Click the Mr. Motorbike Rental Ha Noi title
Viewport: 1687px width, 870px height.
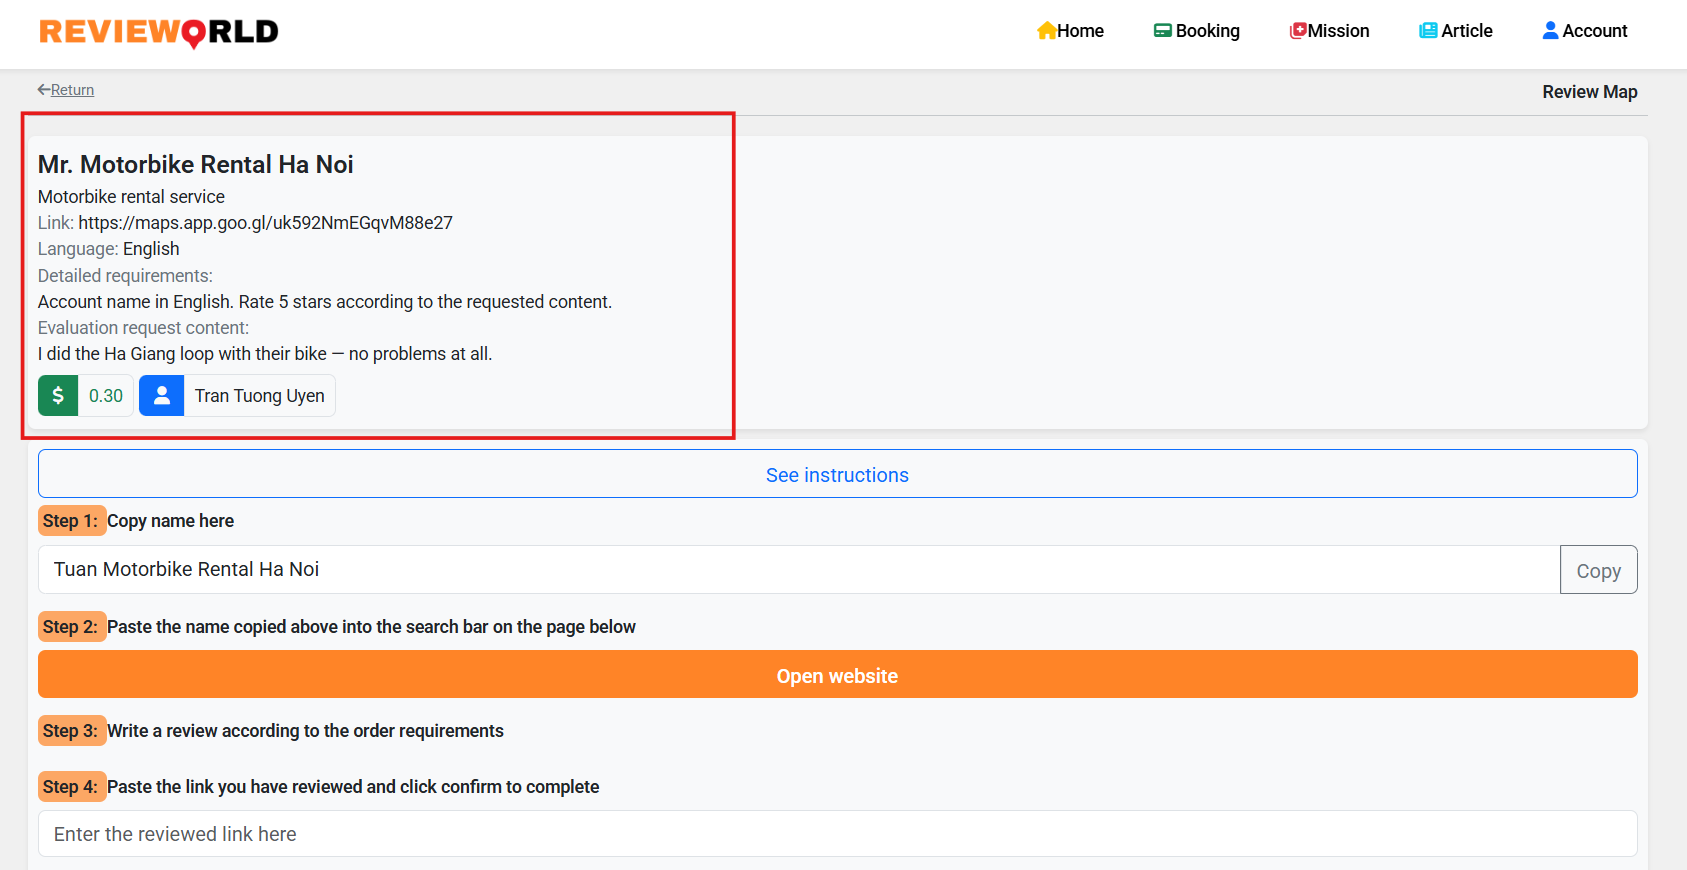(196, 165)
